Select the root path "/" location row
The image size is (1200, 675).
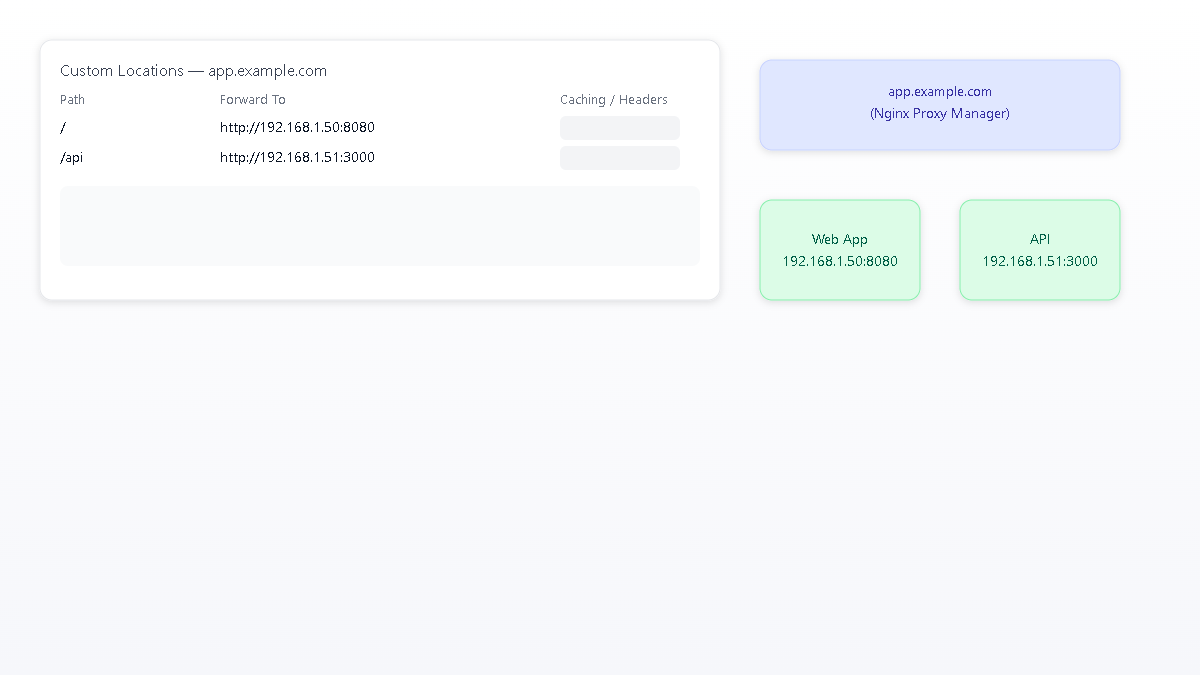62,127
